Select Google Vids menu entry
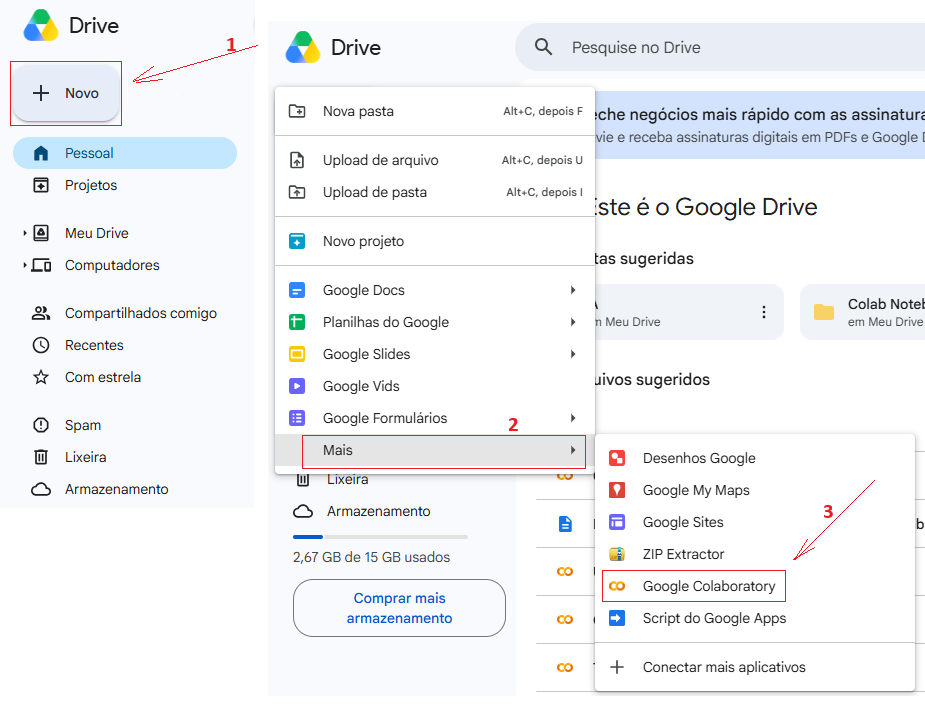This screenshot has height=719, width=925. pos(435,386)
